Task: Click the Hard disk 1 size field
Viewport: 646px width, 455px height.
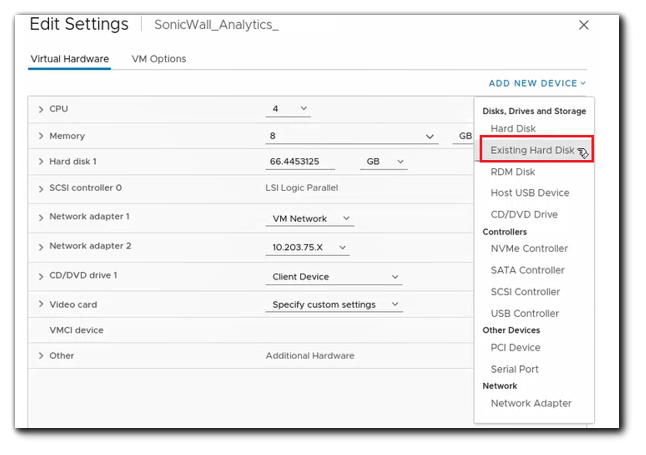Action: click(x=307, y=162)
